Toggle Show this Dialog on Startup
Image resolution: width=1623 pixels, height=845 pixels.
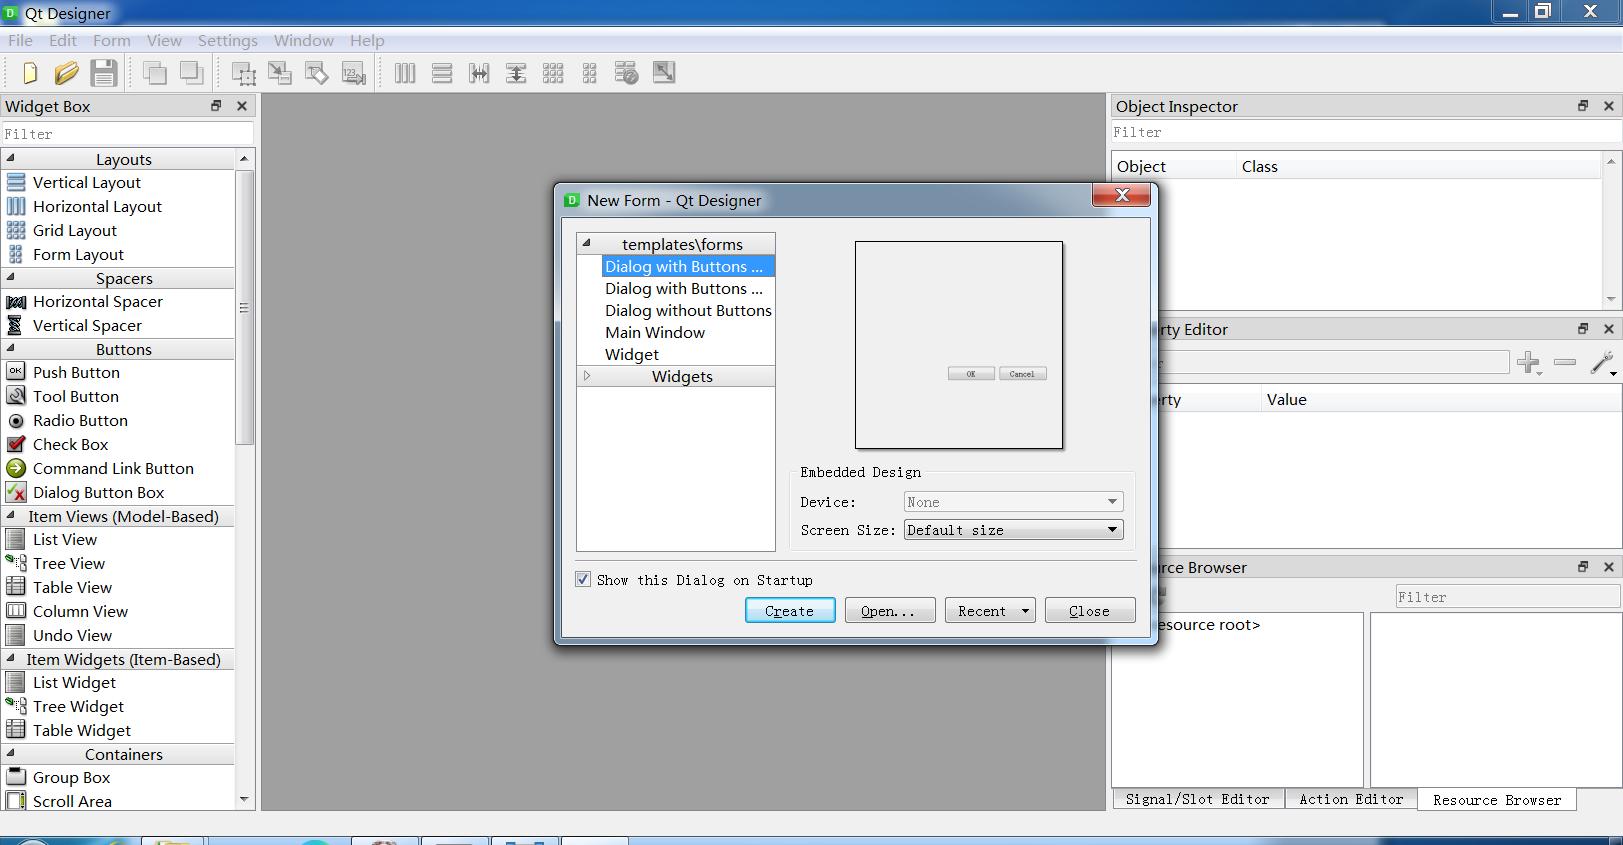point(583,579)
